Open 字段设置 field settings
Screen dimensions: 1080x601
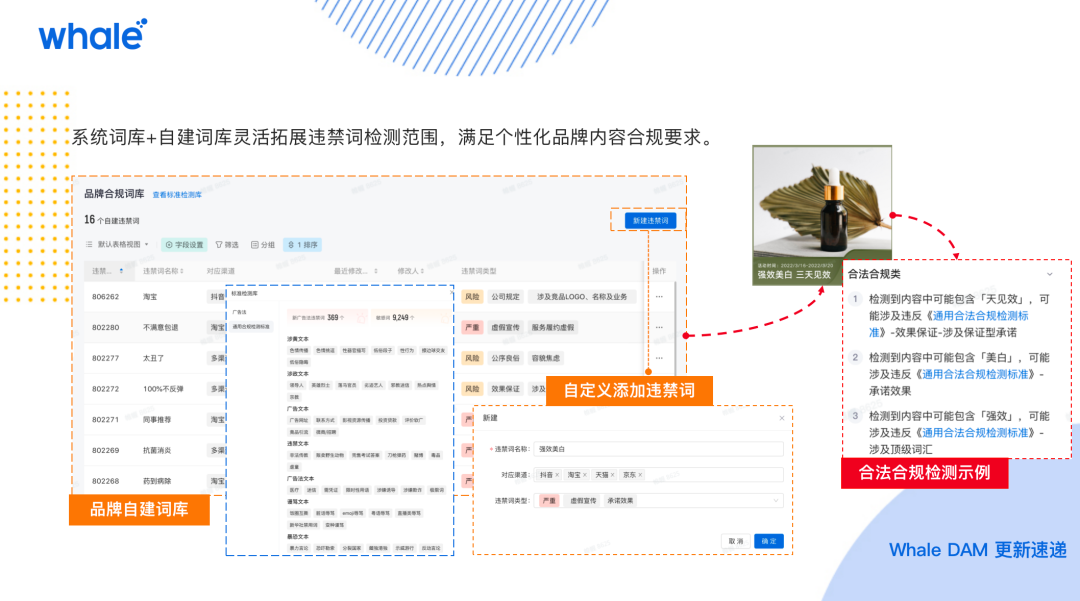pos(183,244)
